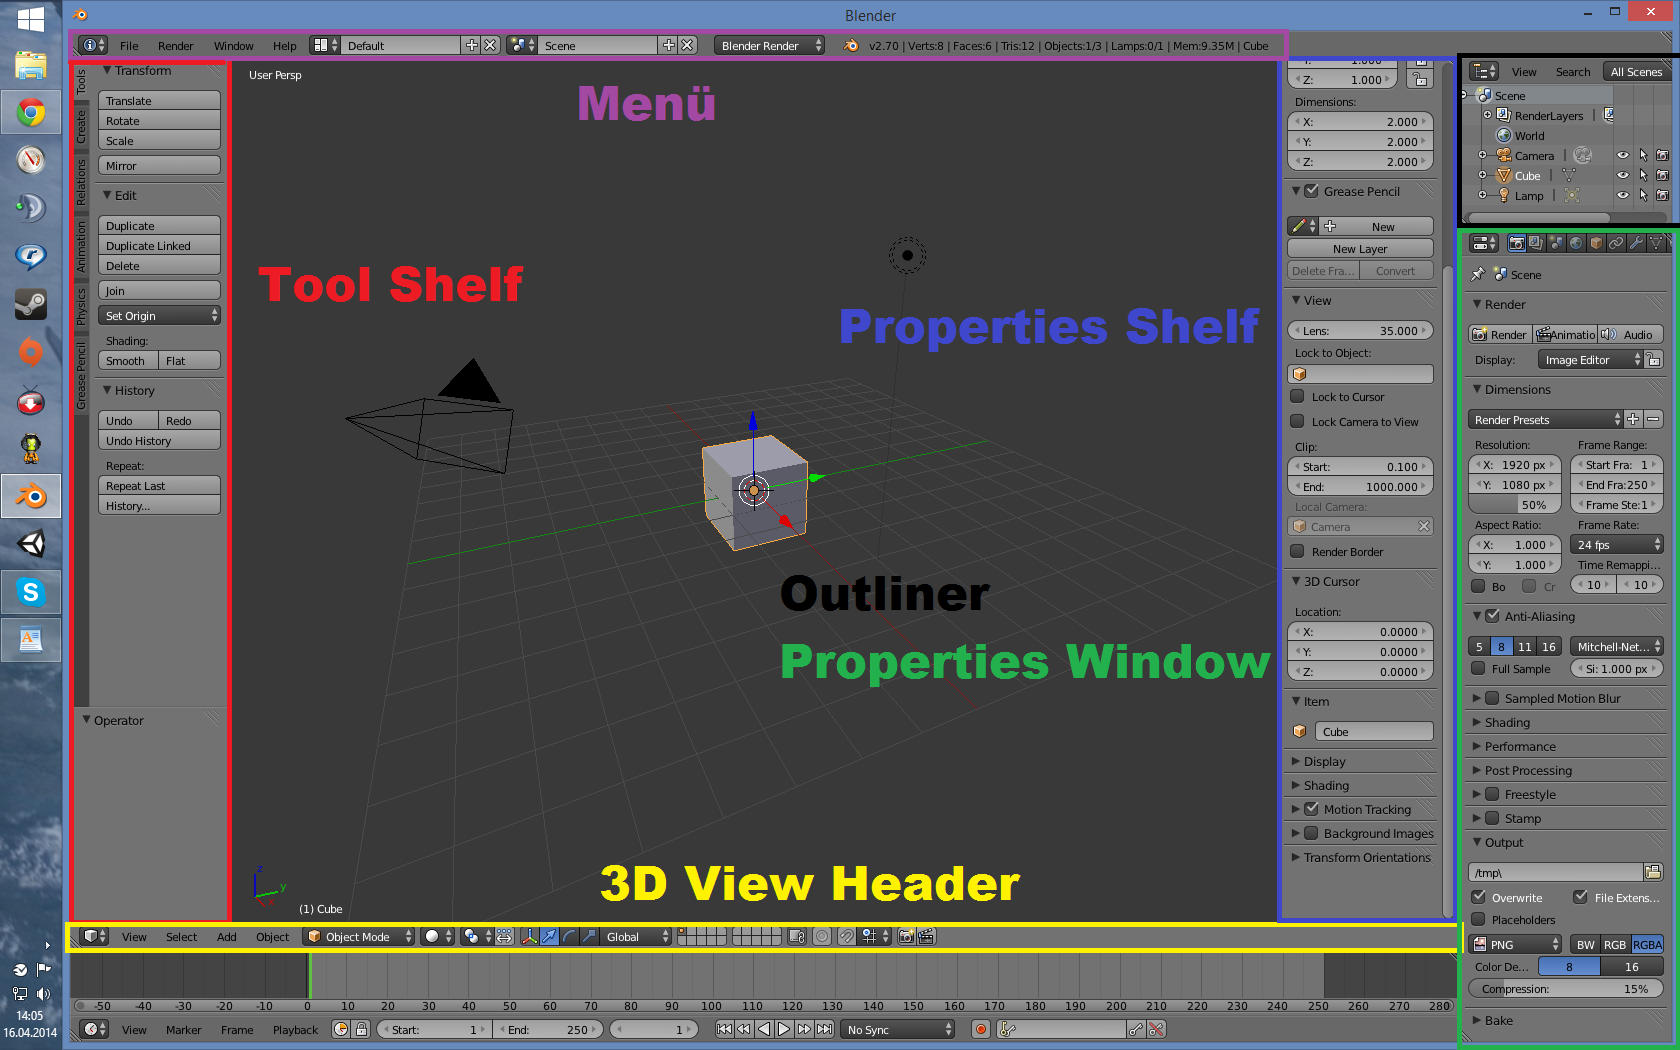Expand the Performance panel

(1520, 746)
